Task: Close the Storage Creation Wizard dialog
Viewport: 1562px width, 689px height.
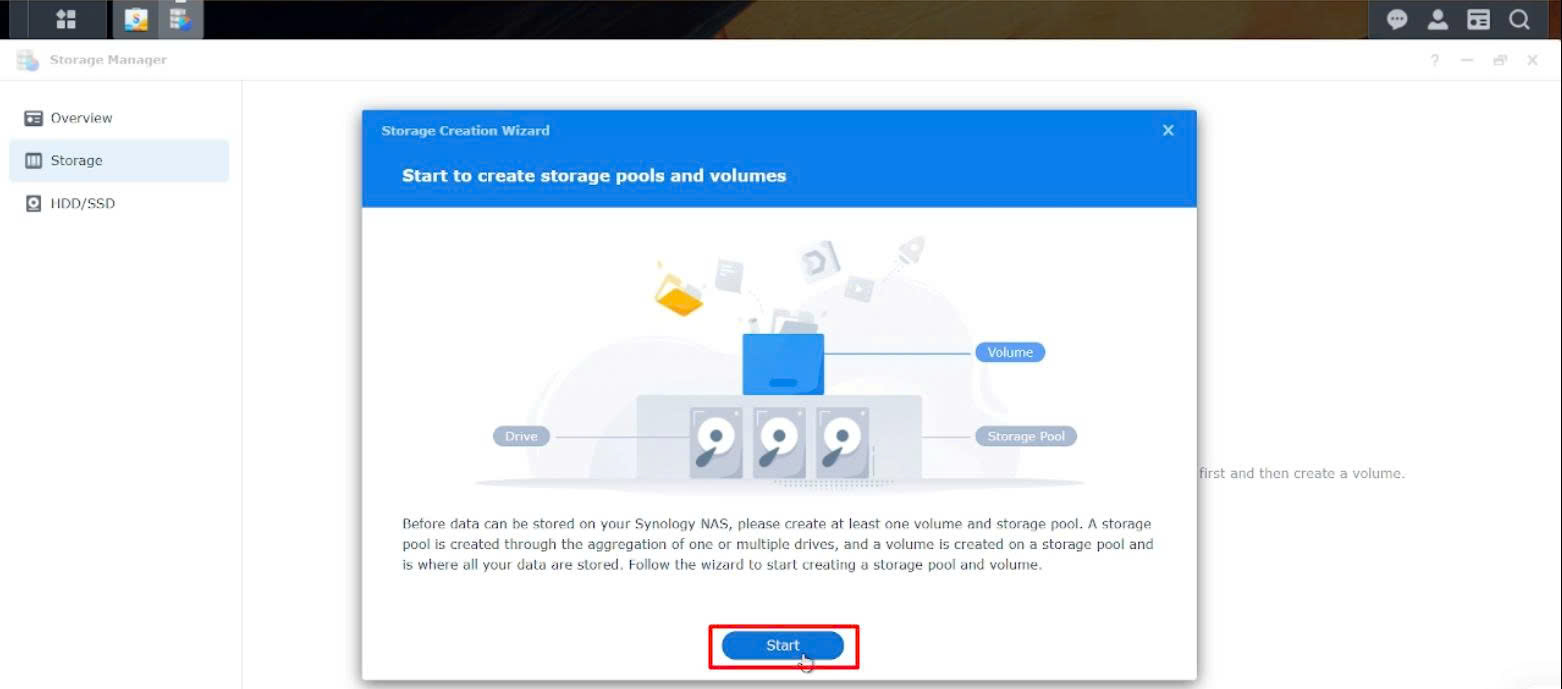Action: coord(1167,130)
